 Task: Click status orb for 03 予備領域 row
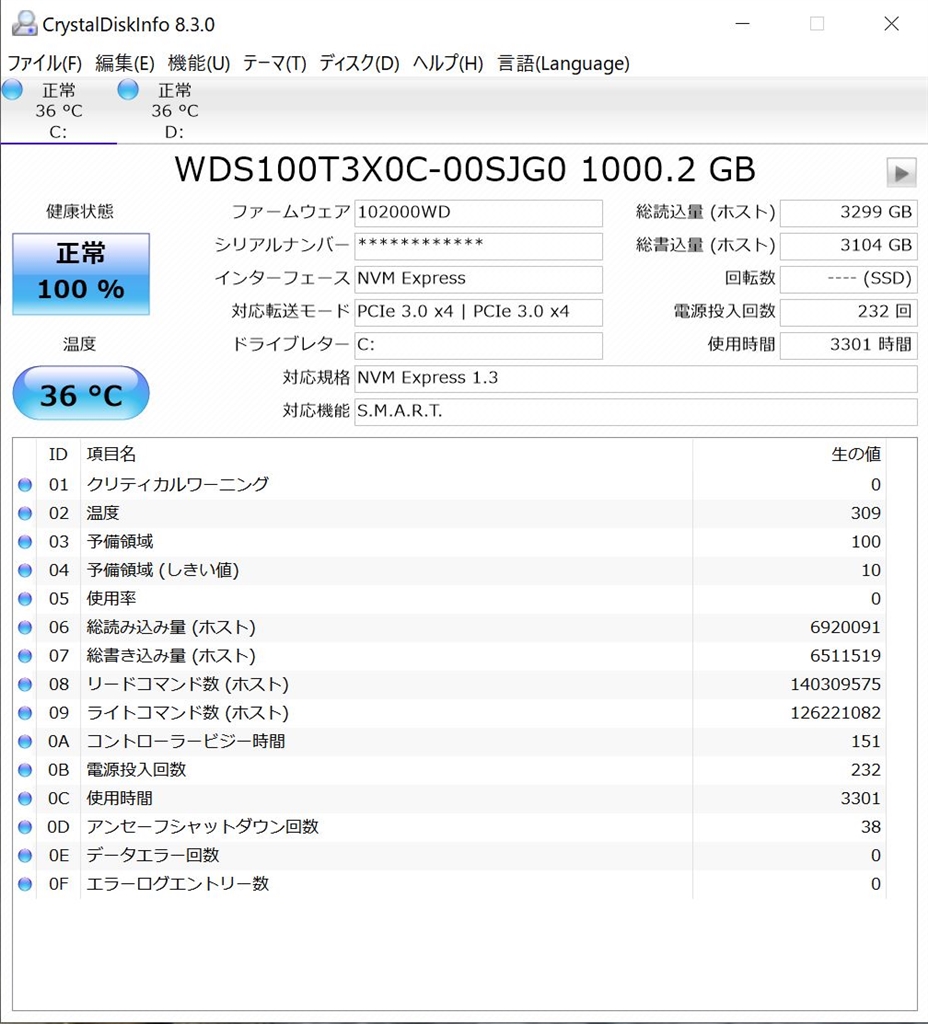(25, 541)
